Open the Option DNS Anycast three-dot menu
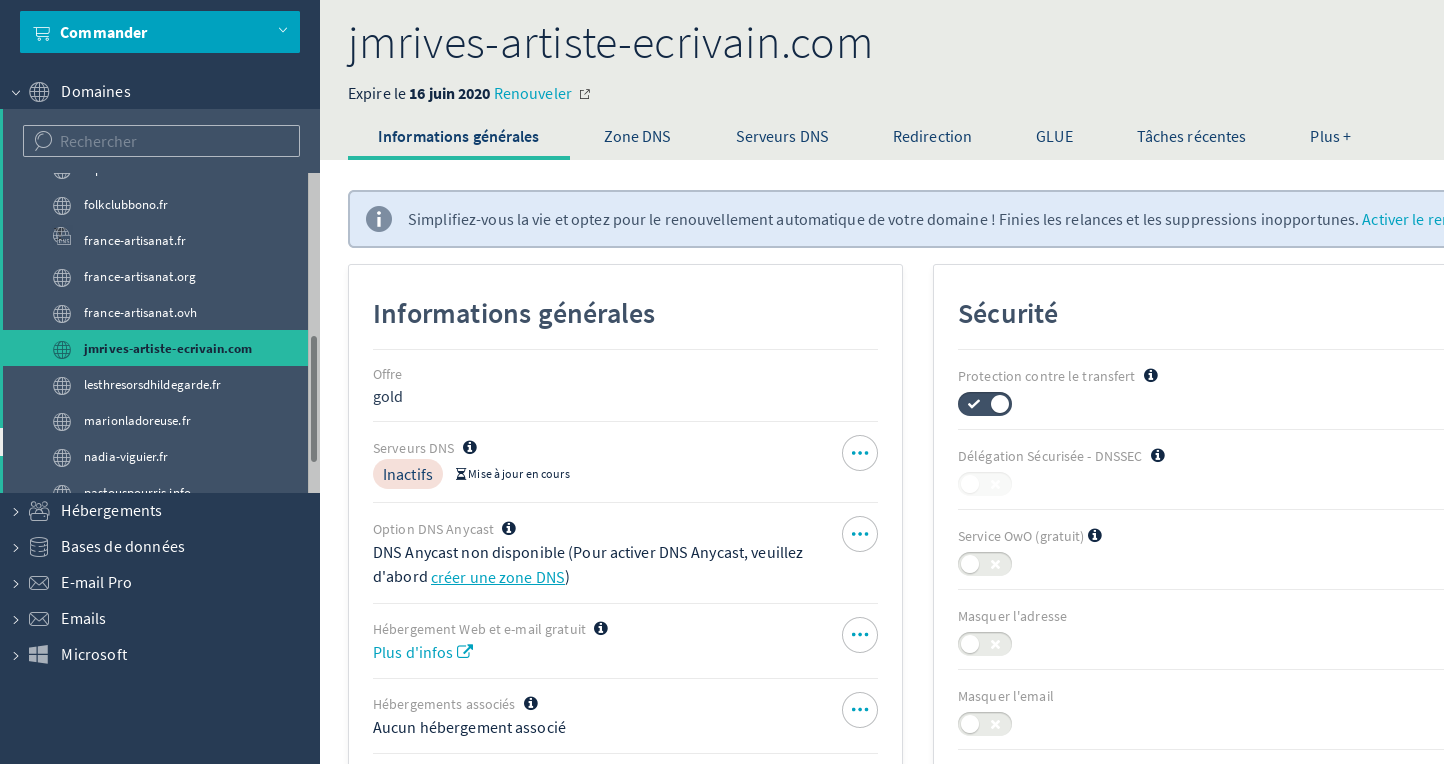Image resolution: width=1444 pixels, height=764 pixels. tap(860, 534)
